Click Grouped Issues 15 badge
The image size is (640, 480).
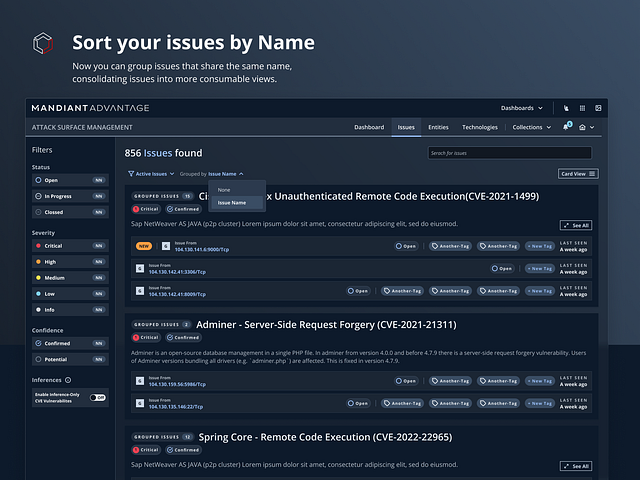pos(162,196)
